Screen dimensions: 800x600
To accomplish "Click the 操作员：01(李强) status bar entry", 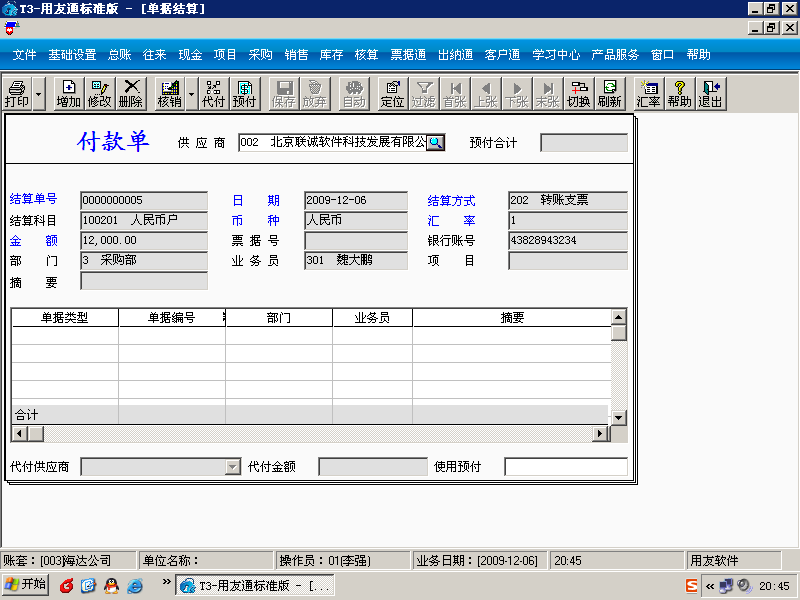I will tap(341, 561).
